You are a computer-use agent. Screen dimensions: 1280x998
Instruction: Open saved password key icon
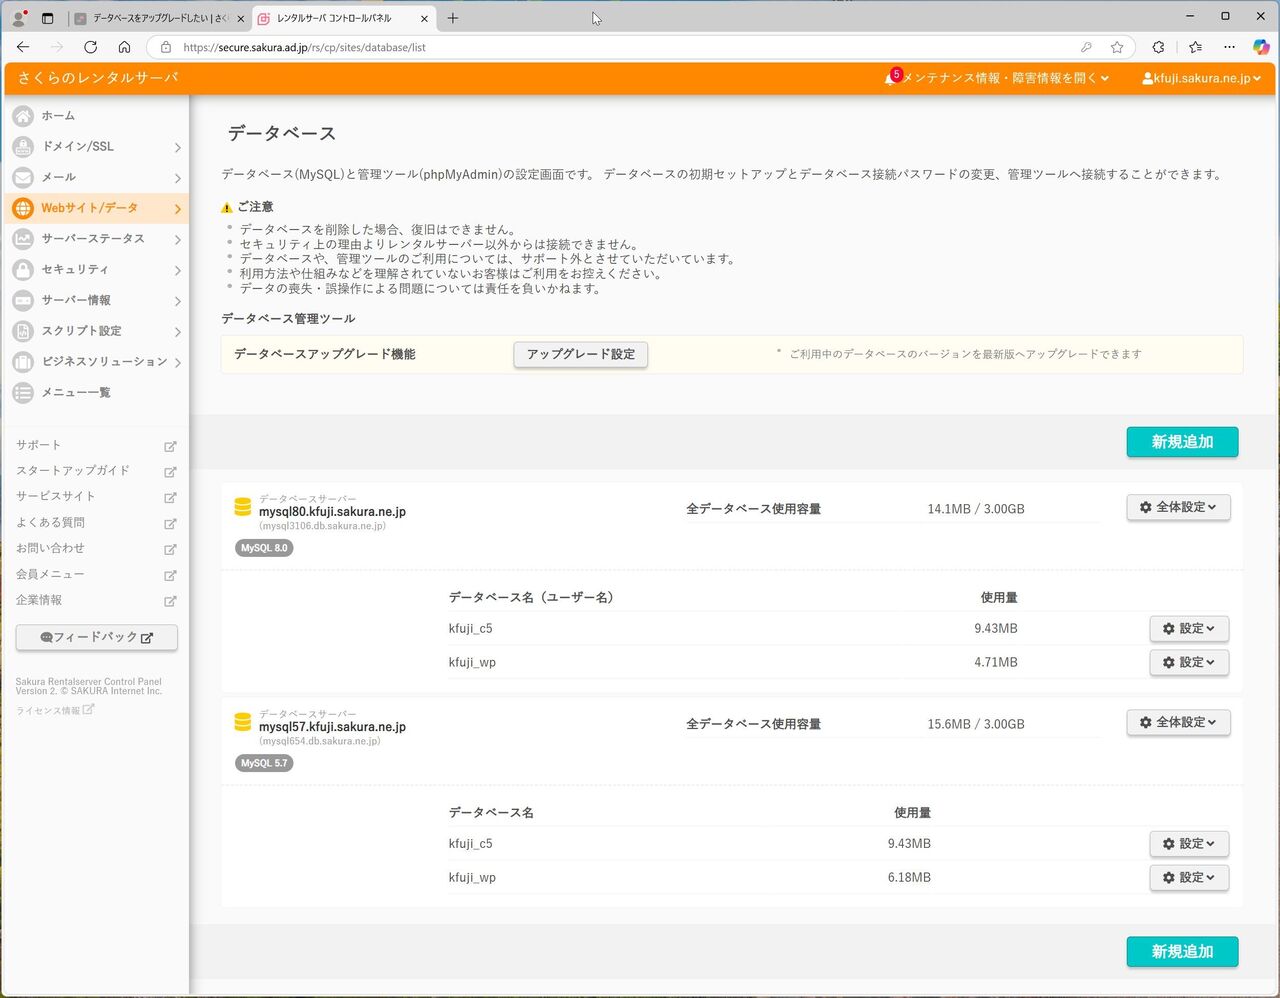[x=1086, y=47]
